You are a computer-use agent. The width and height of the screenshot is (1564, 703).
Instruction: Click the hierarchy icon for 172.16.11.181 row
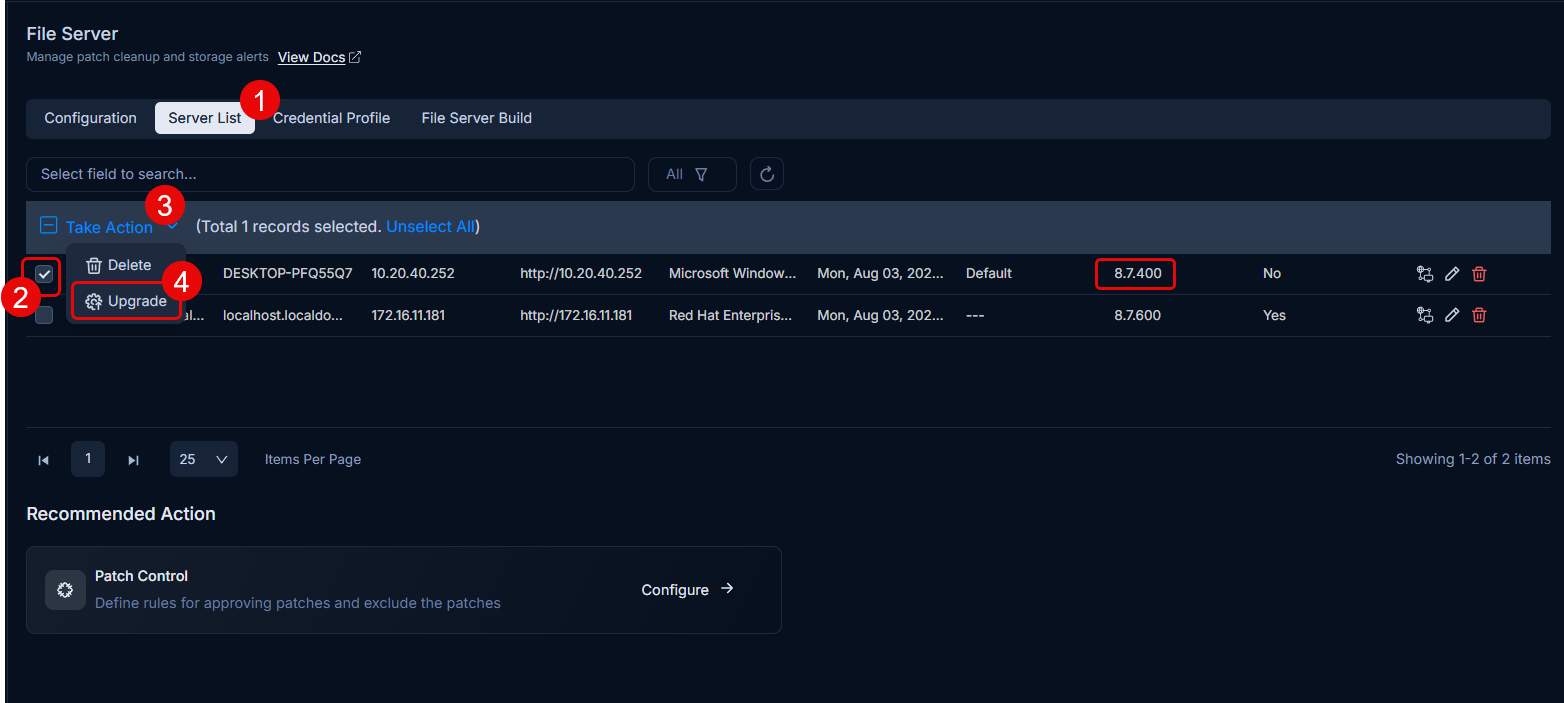(1425, 315)
